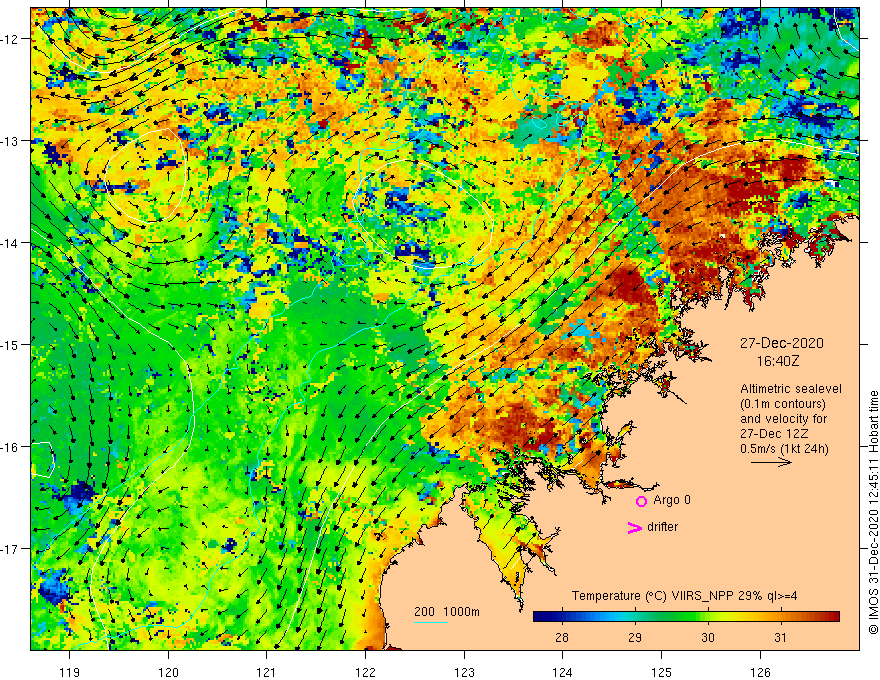Click the longitude axis label 124
The width and height of the screenshot is (880, 680).
click(563, 672)
